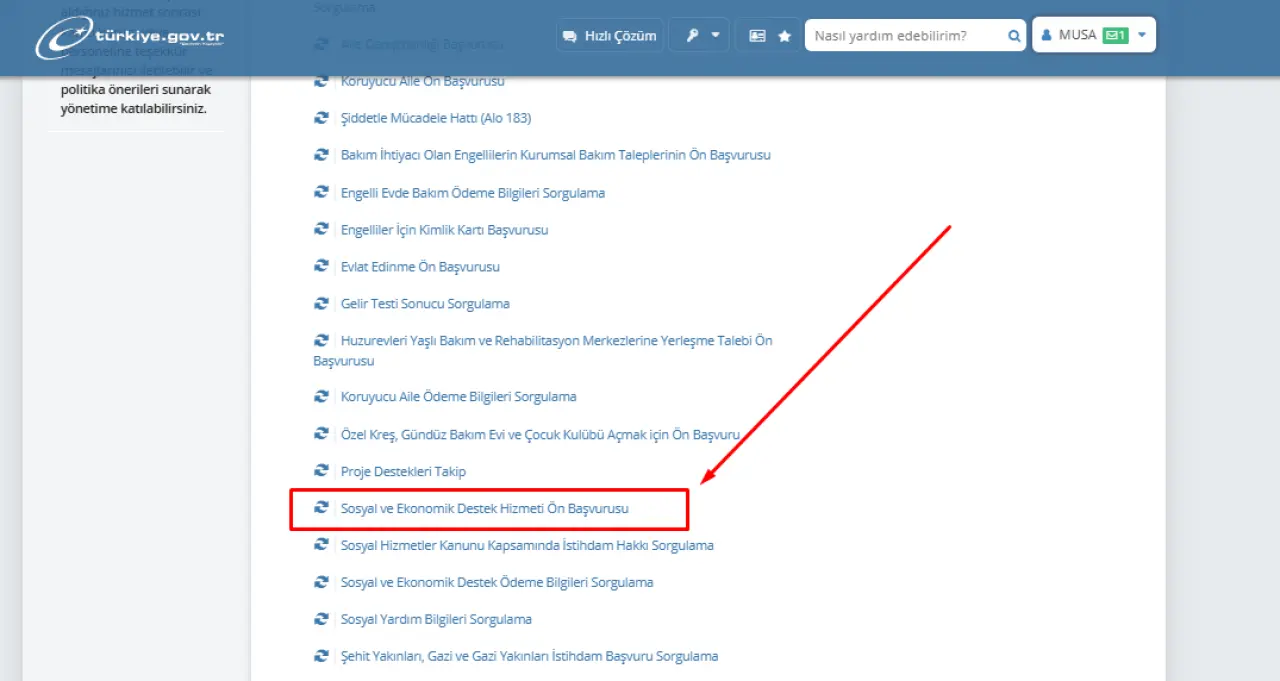
Task: Focus the 'Nasıl yardım edebilirim?' search field
Action: tap(903, 36)
